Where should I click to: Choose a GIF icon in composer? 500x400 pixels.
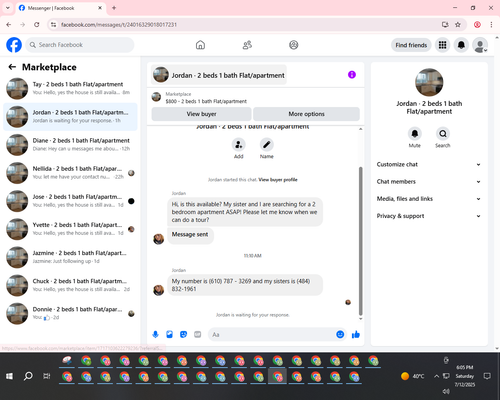click(198, 334)
